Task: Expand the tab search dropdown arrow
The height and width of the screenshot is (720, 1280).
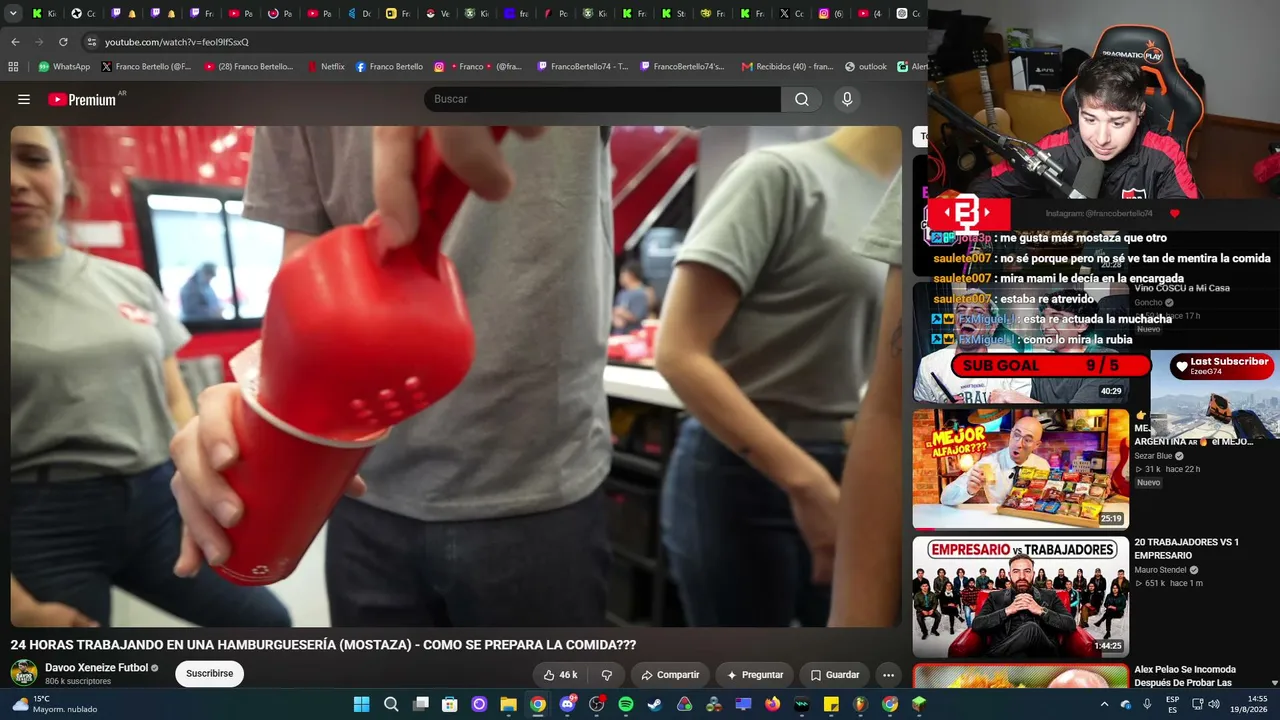Action: (x=15, y=14)
